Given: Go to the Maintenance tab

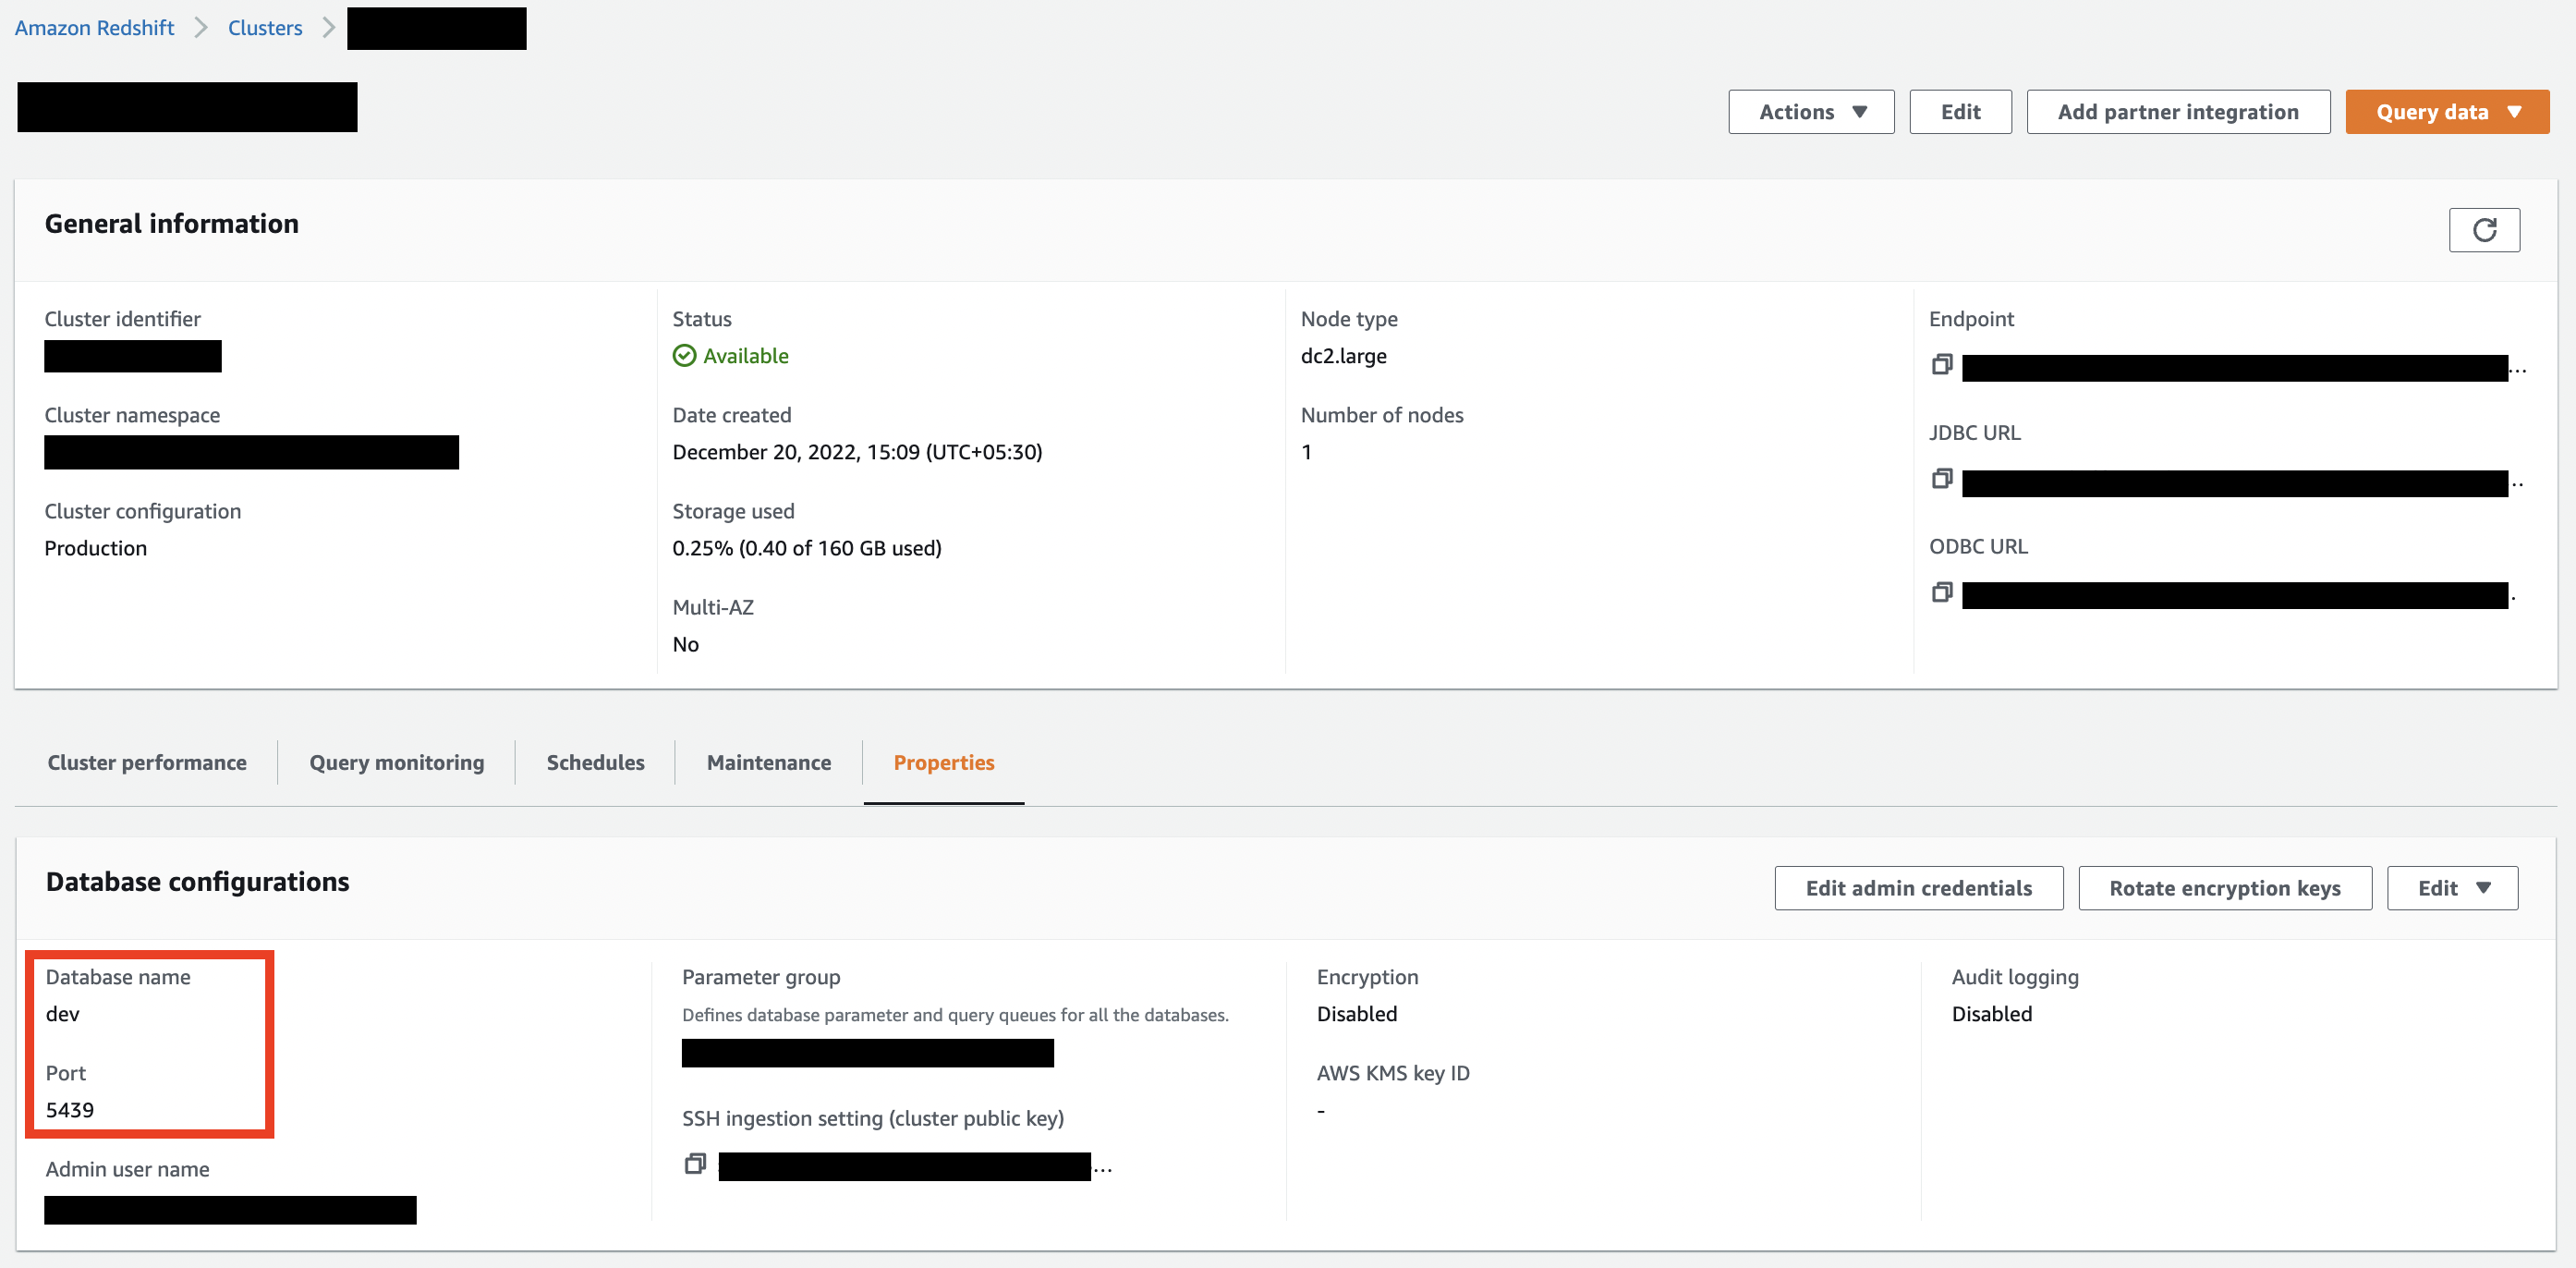Looking at the screenshot, I should (x=768, y=762).
